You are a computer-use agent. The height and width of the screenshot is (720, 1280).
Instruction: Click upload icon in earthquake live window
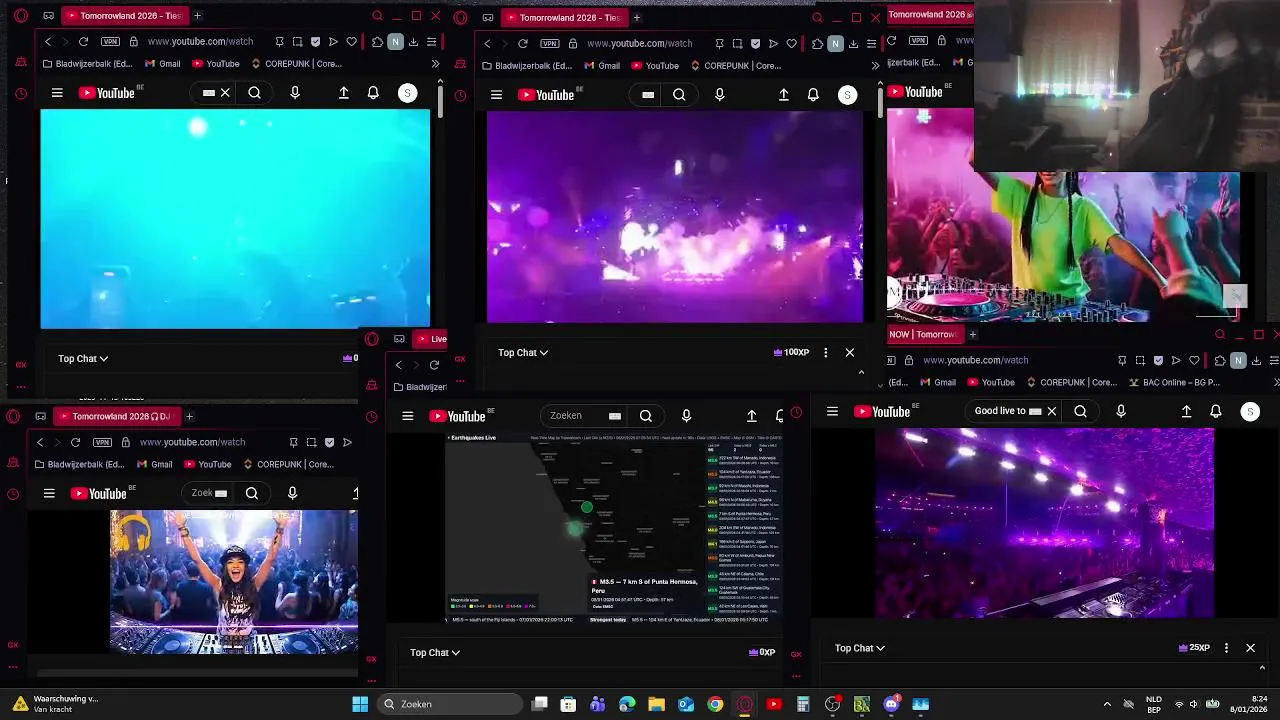pos(752,416)
